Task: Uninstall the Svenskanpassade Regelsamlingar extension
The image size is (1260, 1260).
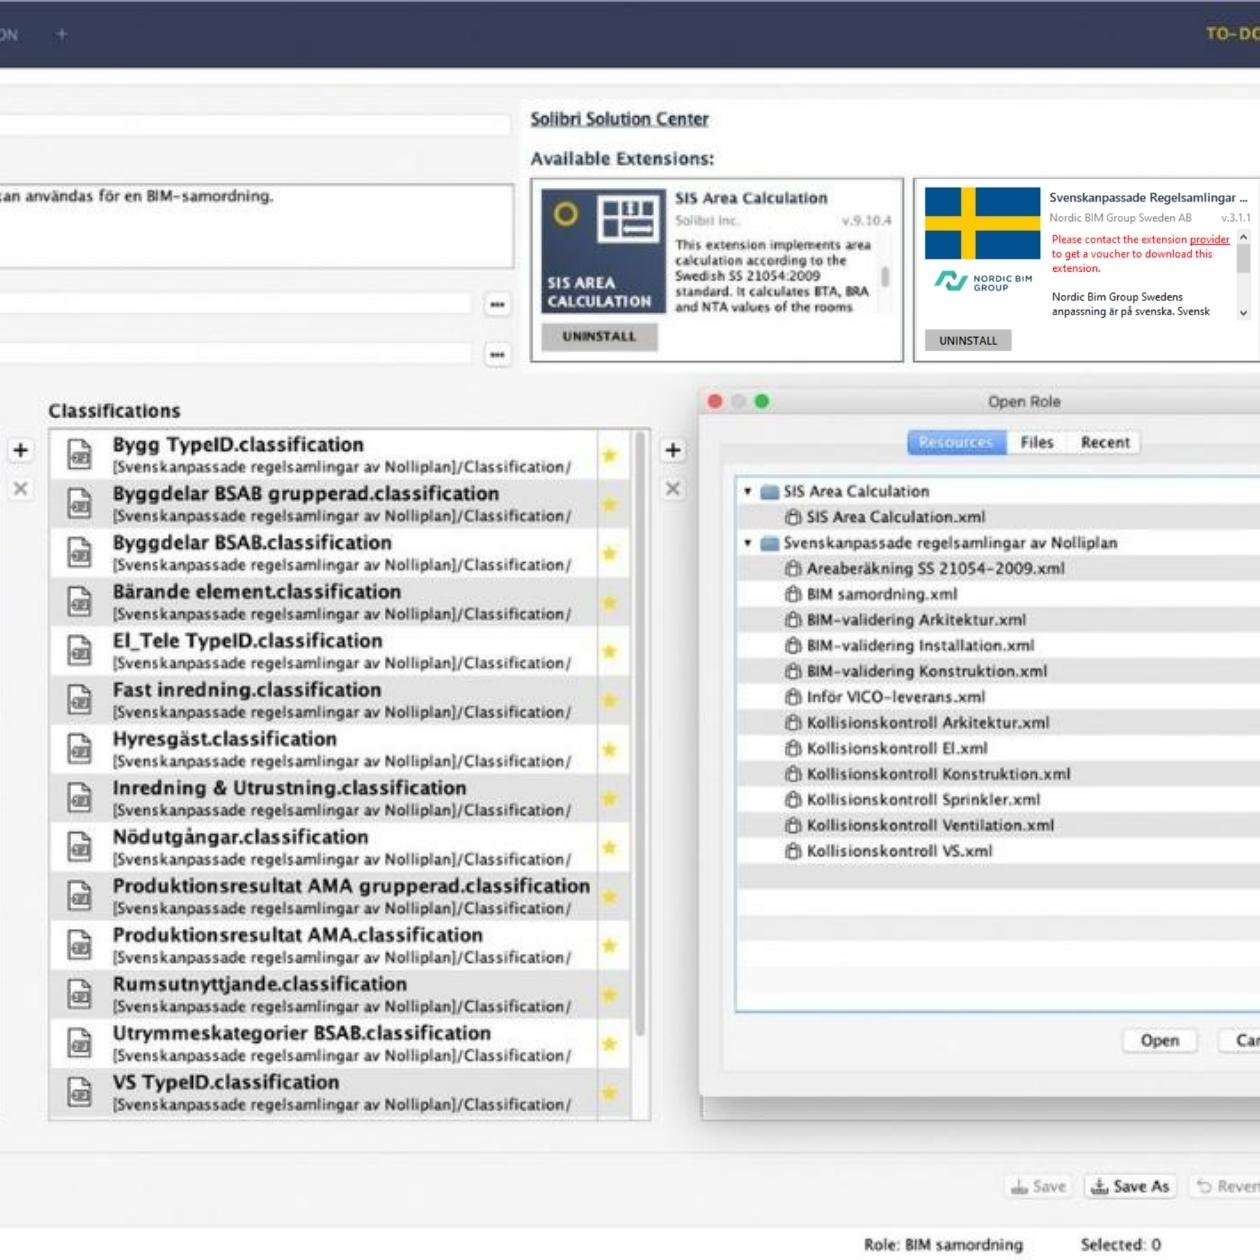Action: point(968,340)
